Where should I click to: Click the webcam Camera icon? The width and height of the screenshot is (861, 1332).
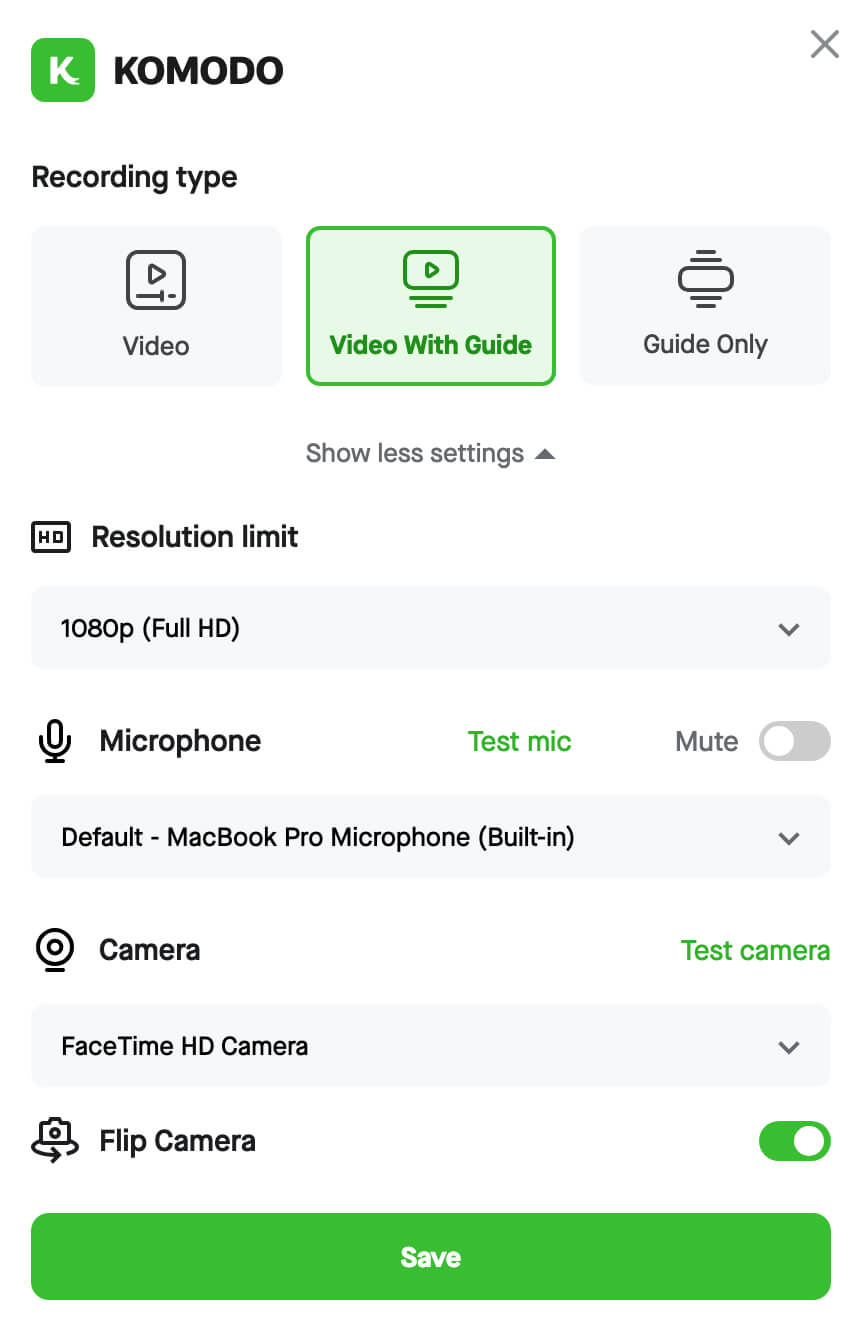pos(55,950)
